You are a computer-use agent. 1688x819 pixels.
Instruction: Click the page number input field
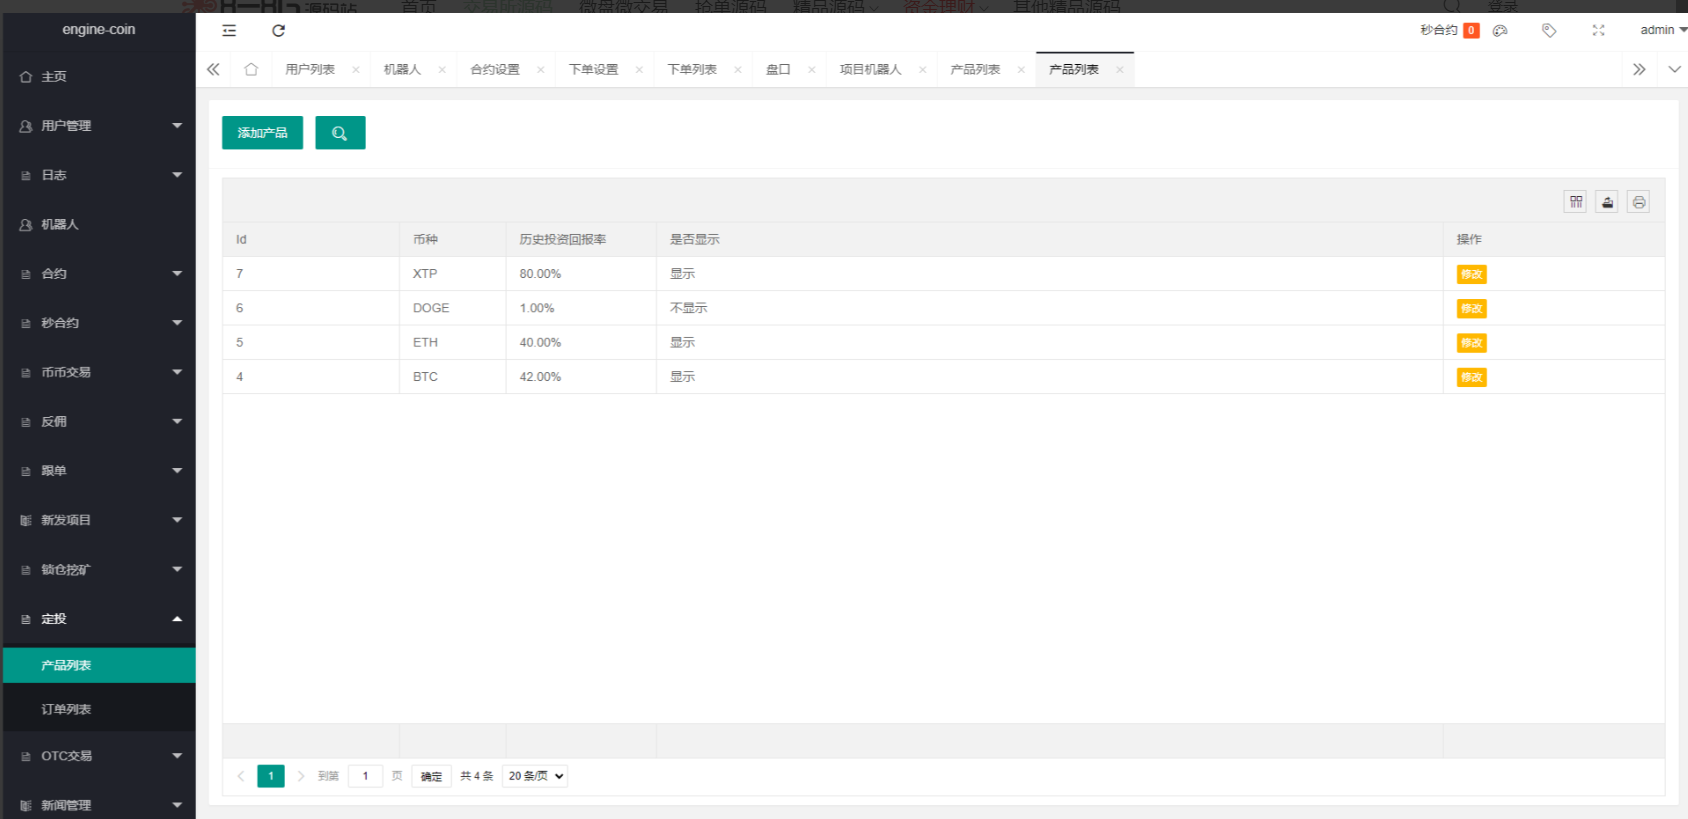click(x=365, y=776)
